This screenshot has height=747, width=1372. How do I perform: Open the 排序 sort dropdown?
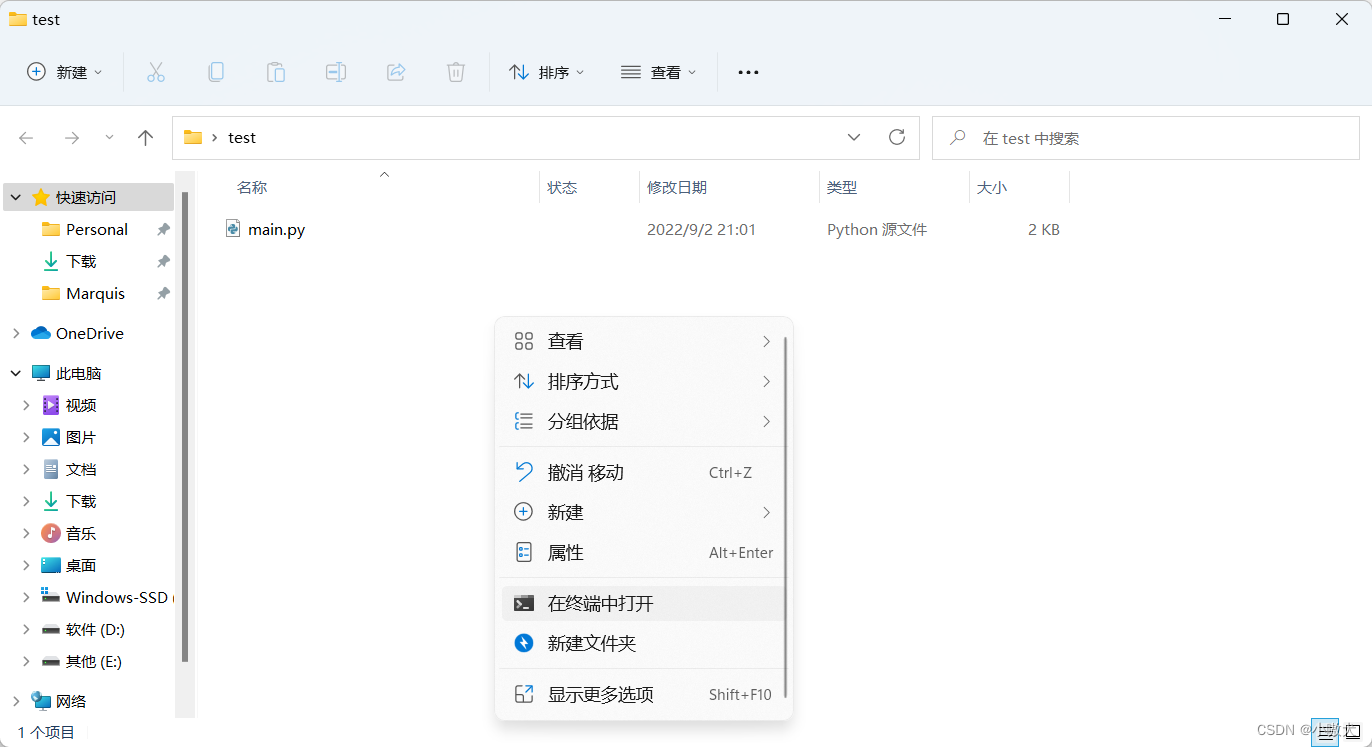click(546, 71)
